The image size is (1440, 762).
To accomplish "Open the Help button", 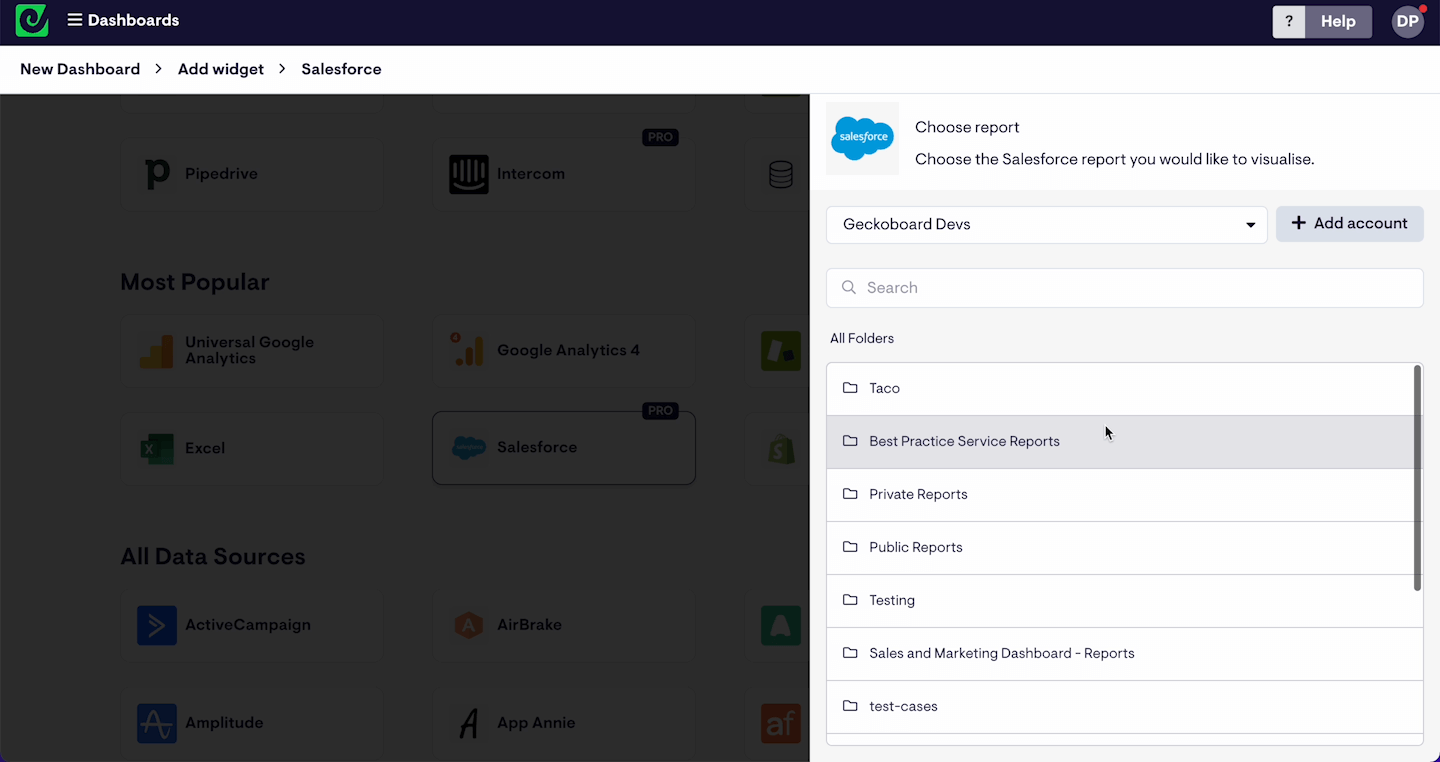I will [x=1338, y=21].
